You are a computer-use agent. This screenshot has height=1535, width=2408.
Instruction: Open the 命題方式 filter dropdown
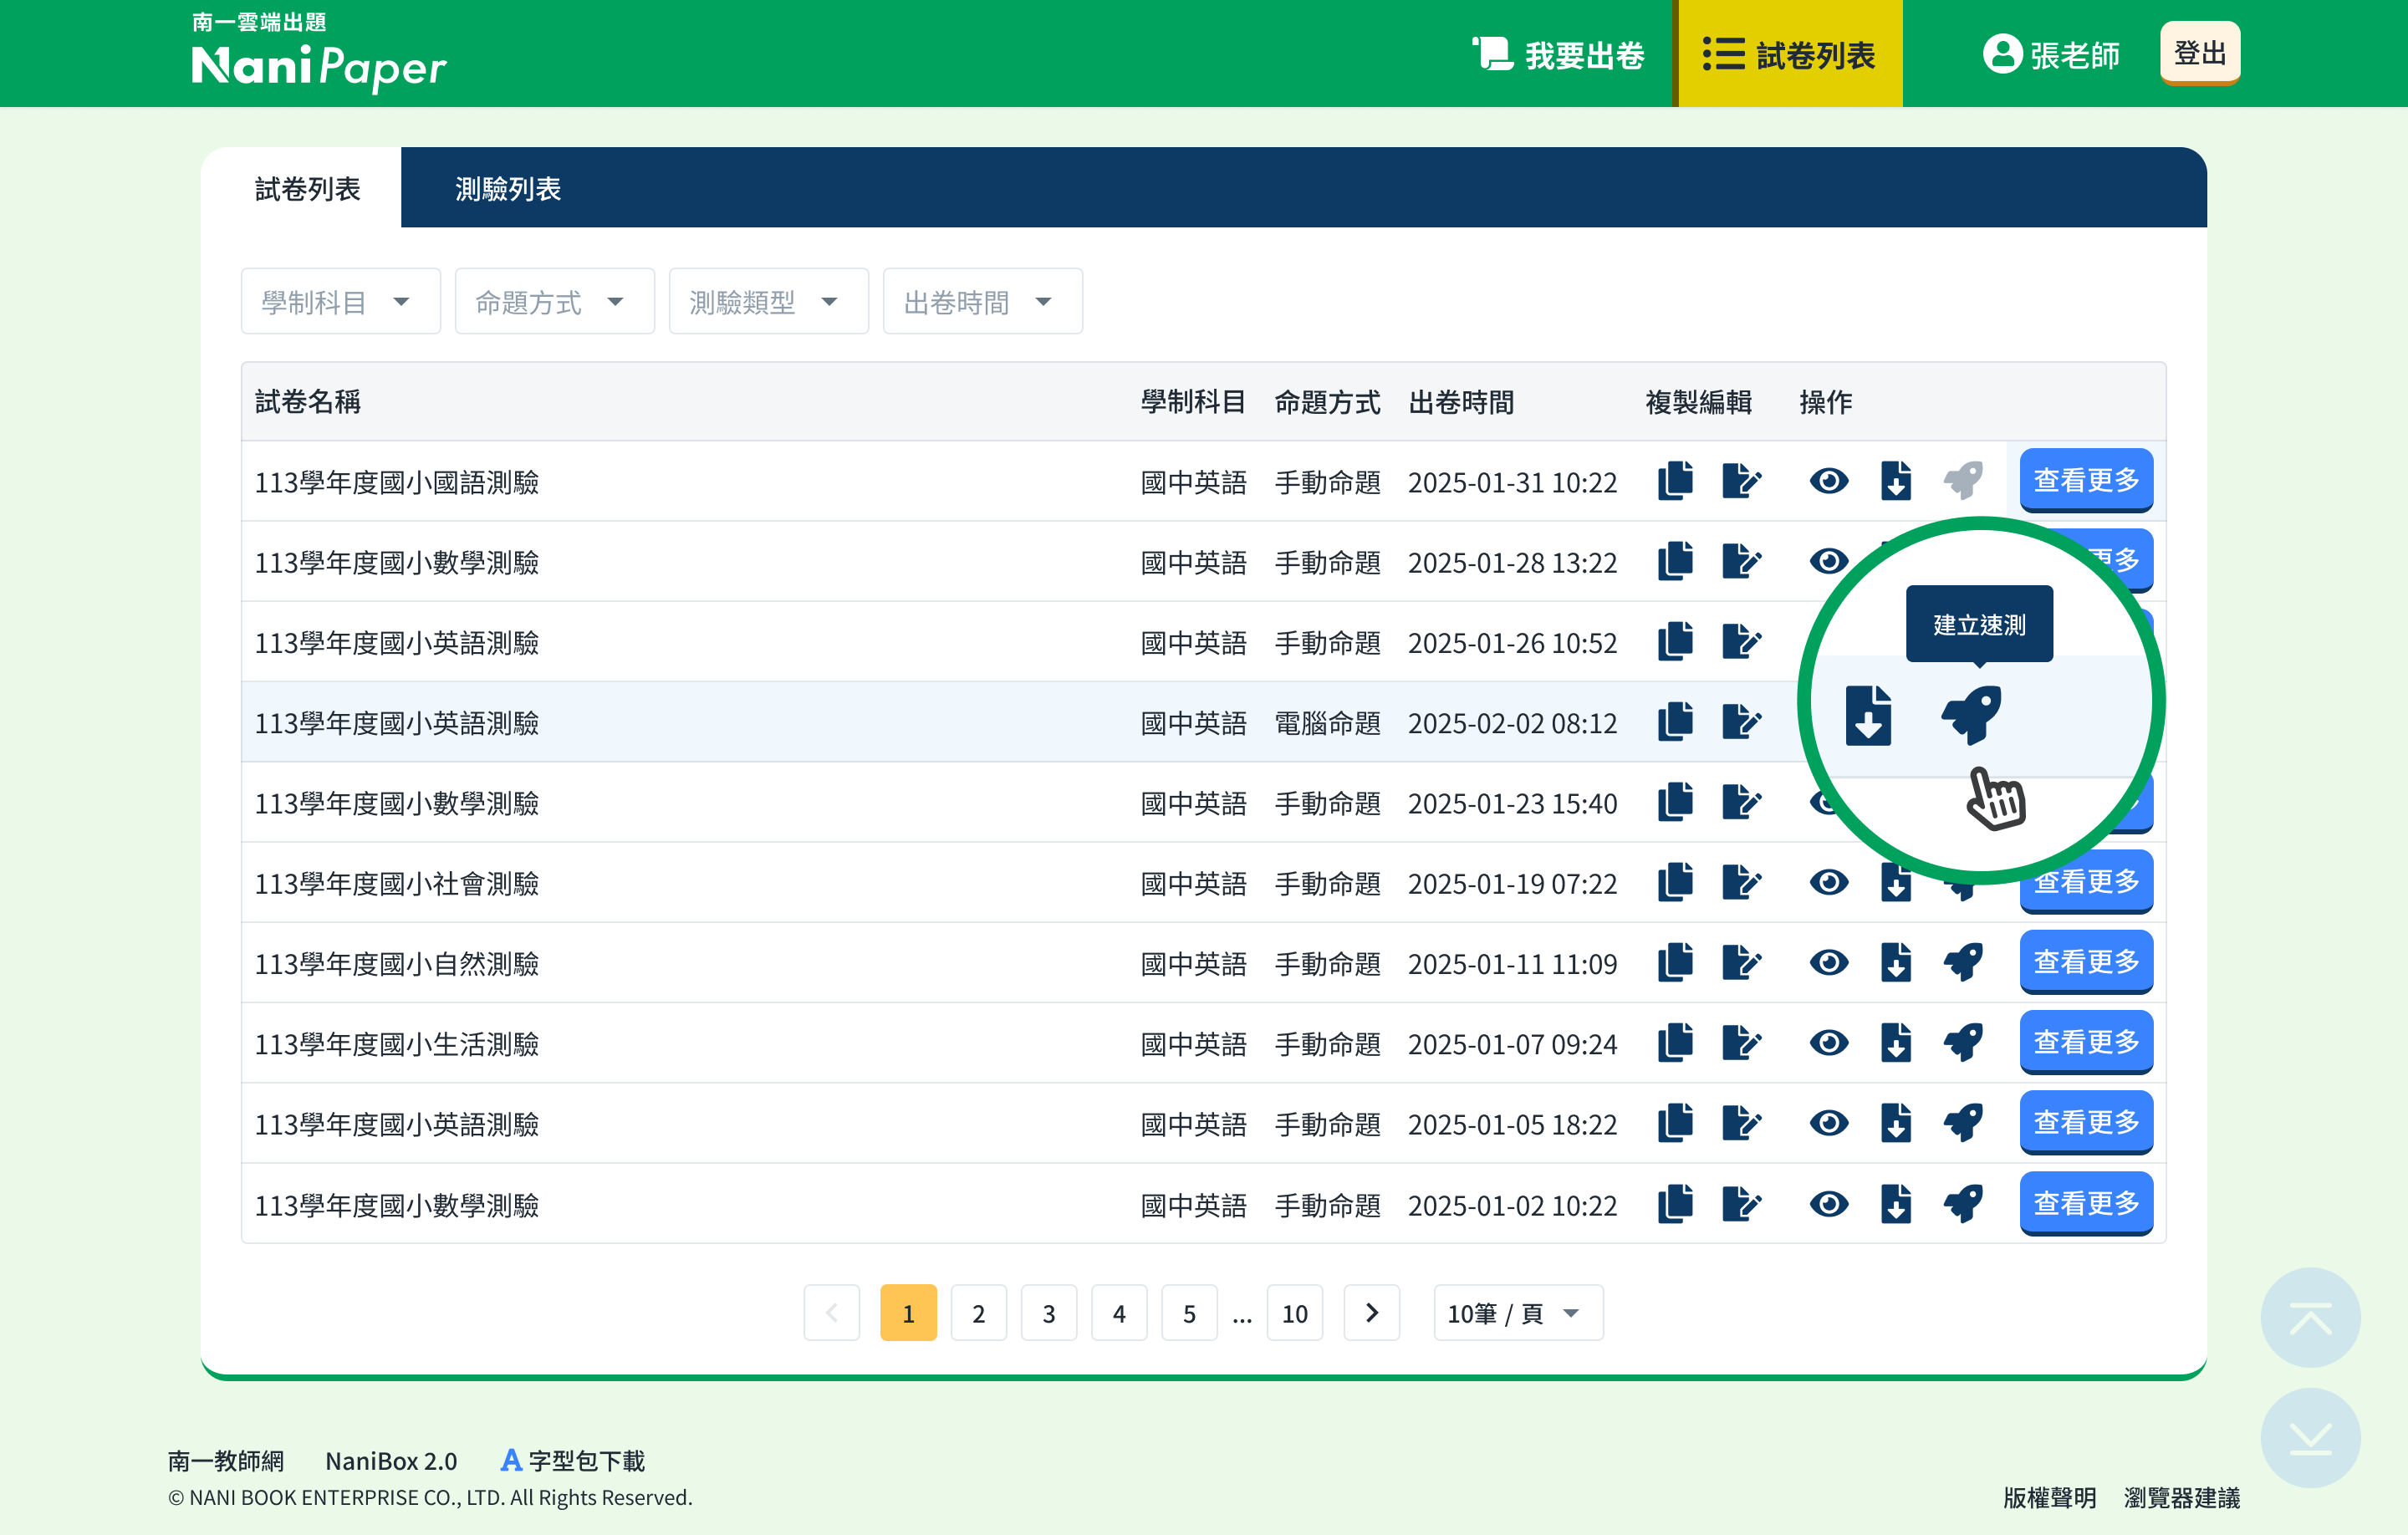click(555, 301)
